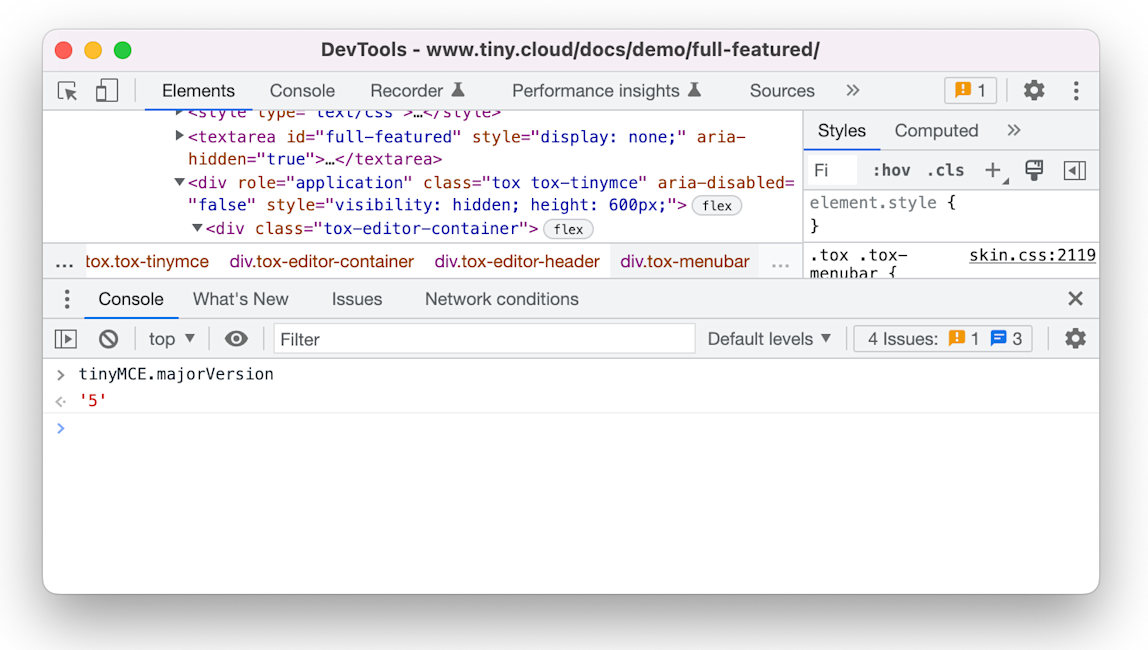Select div.tox-editor-container breadcrumb
1148x650 pixels.
(x=321, y=261)
